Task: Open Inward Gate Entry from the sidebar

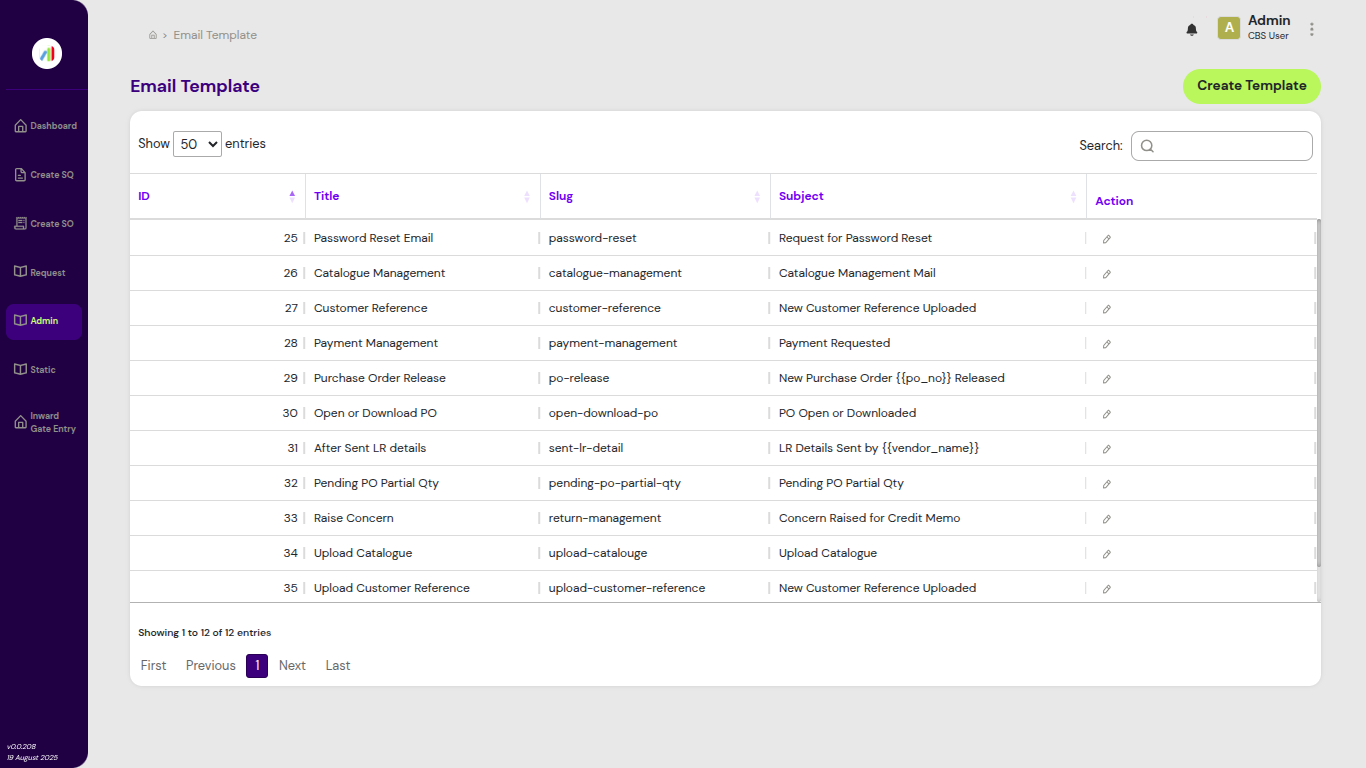Action: click(45, 421)
